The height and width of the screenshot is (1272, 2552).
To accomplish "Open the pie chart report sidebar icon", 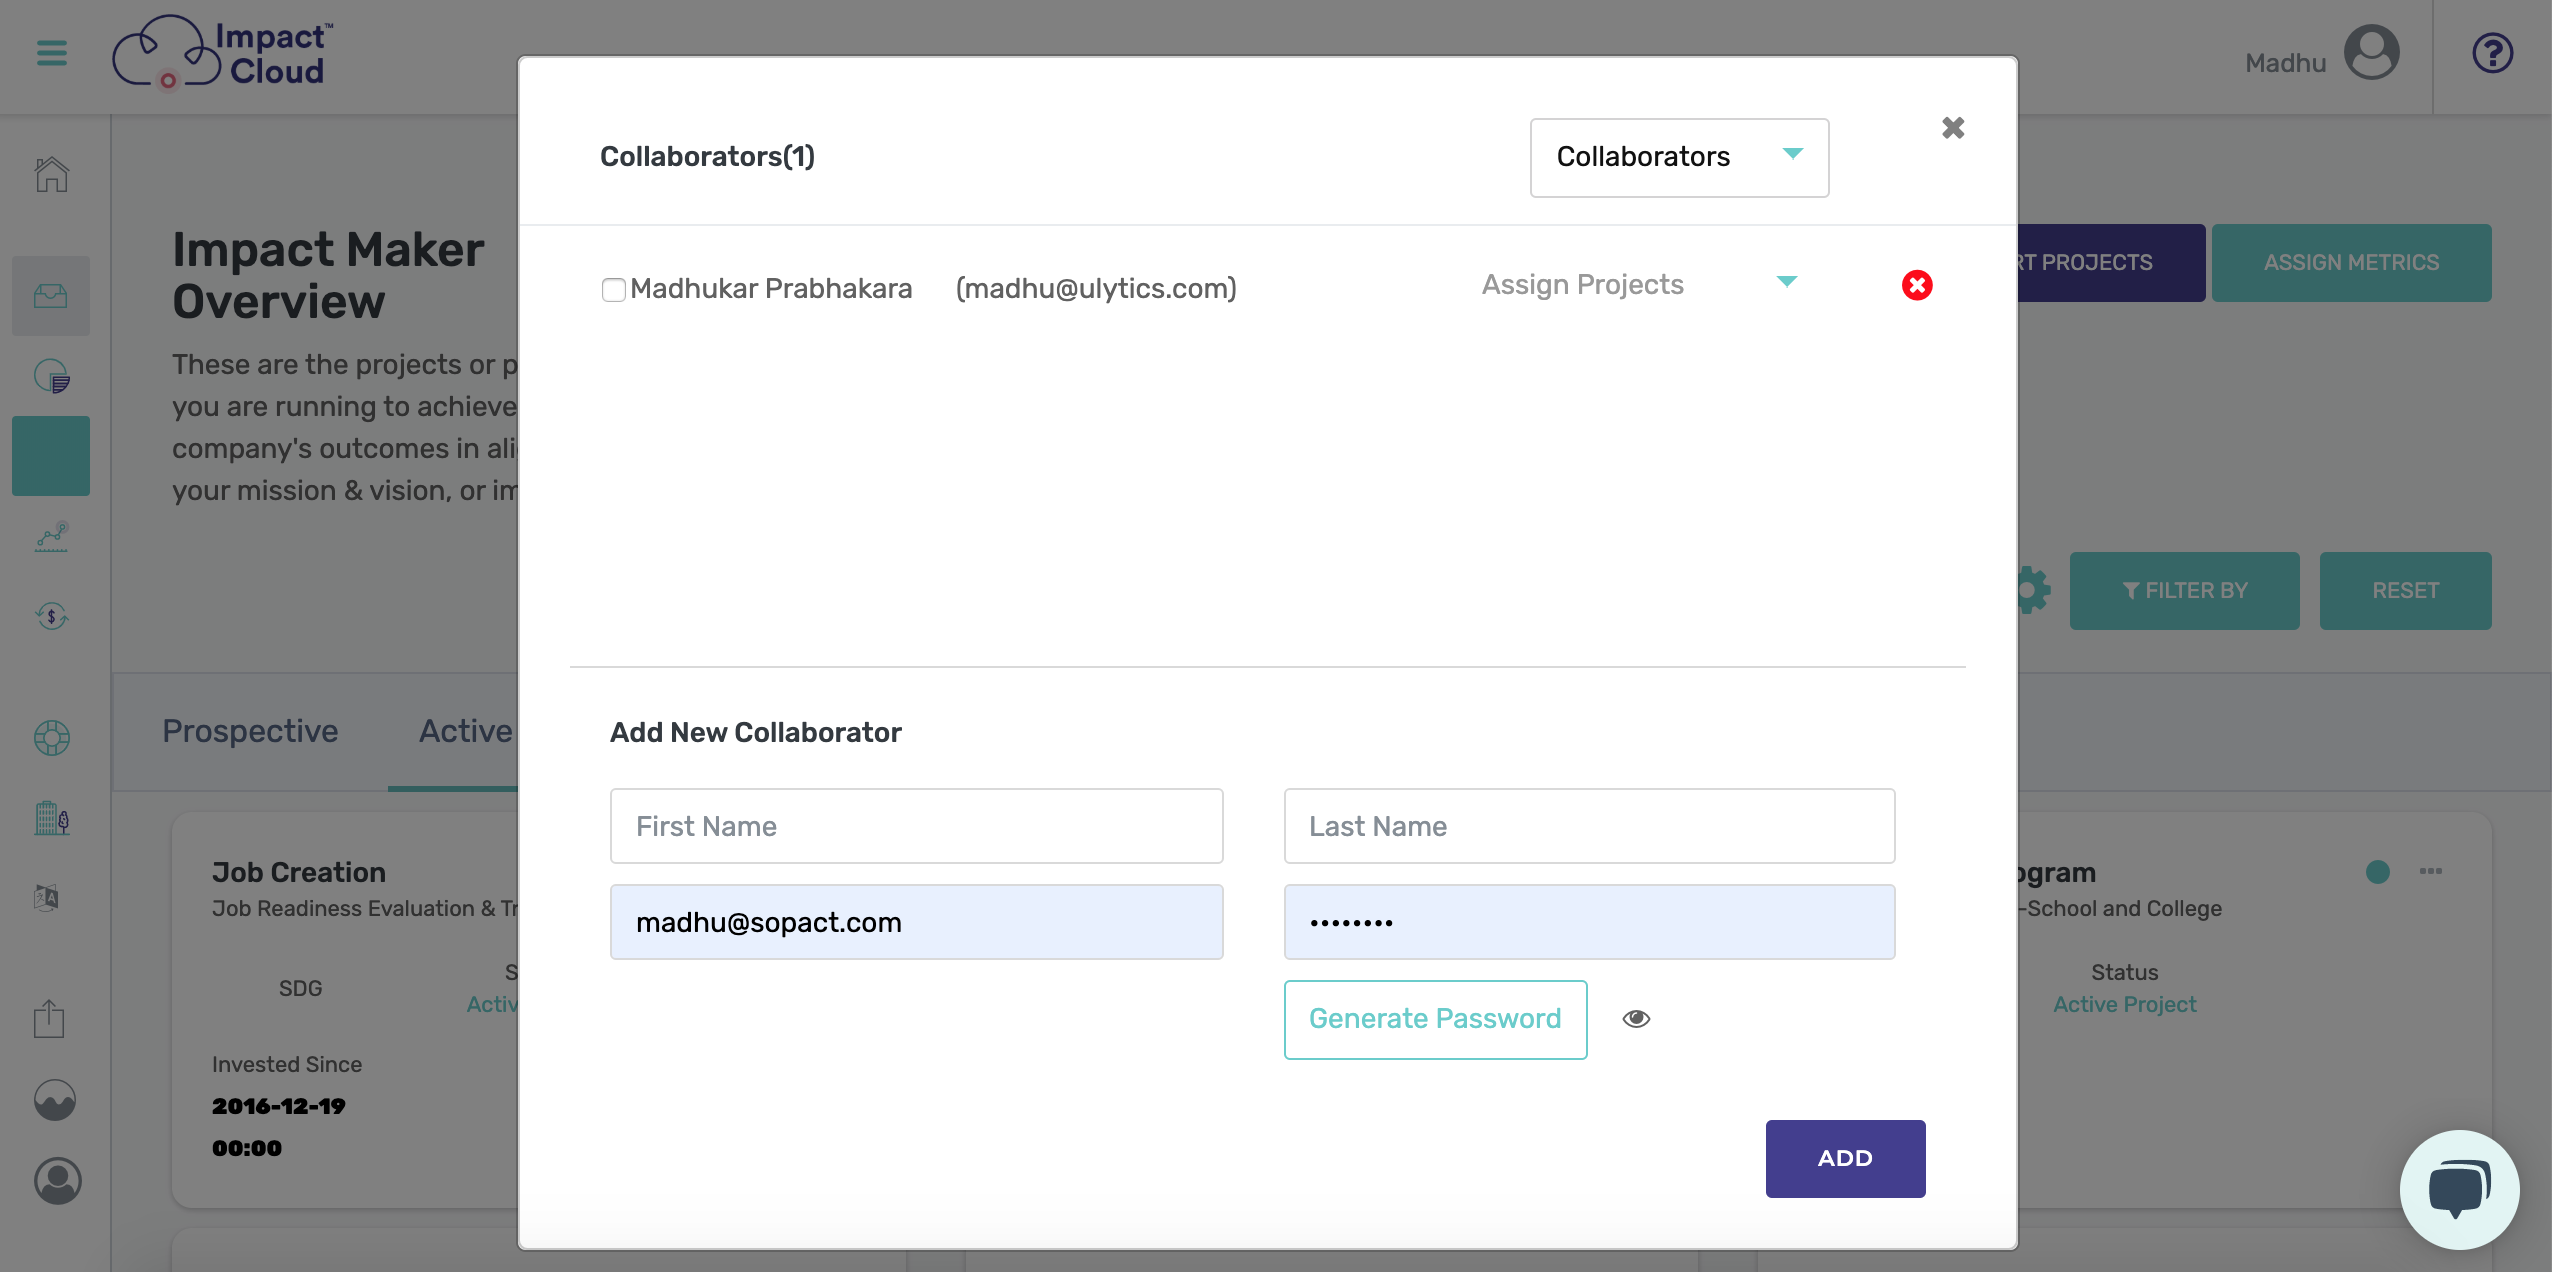I will point(51,376).
